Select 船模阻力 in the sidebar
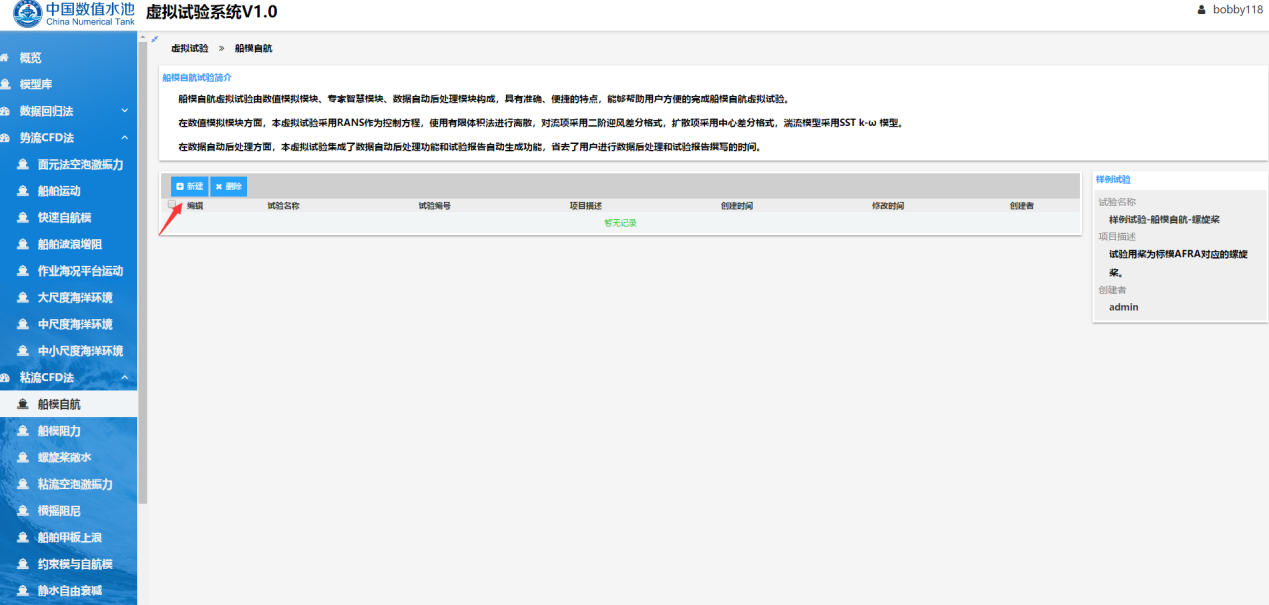1269x605 pixels. click(59, 431)
